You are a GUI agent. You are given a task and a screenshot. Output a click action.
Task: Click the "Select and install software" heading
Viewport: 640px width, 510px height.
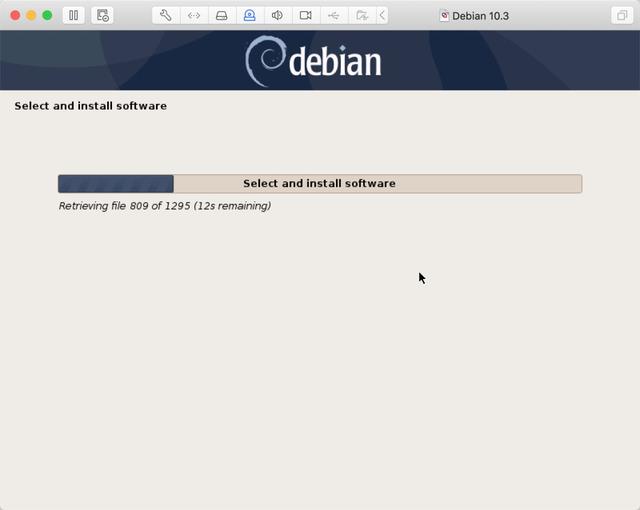91,106
